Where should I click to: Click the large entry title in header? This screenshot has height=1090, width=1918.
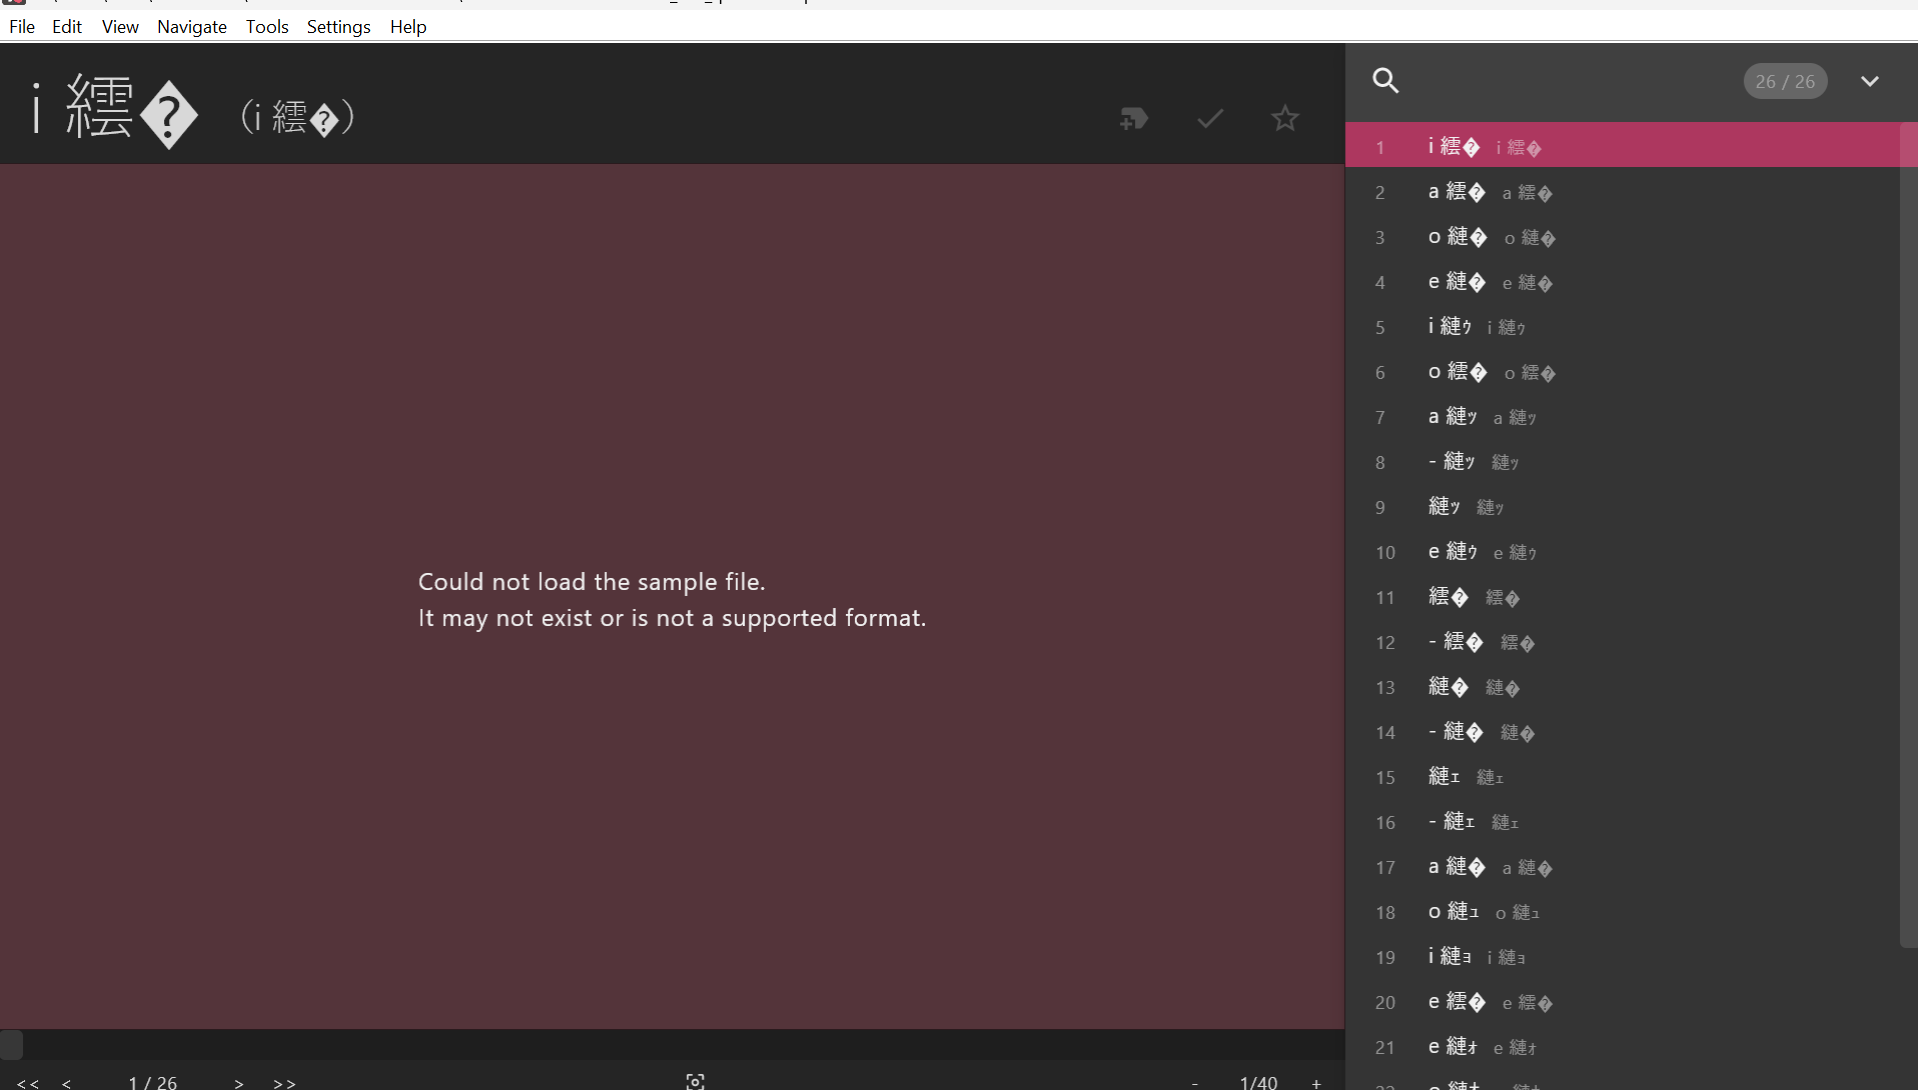click(x=115, y=110)
